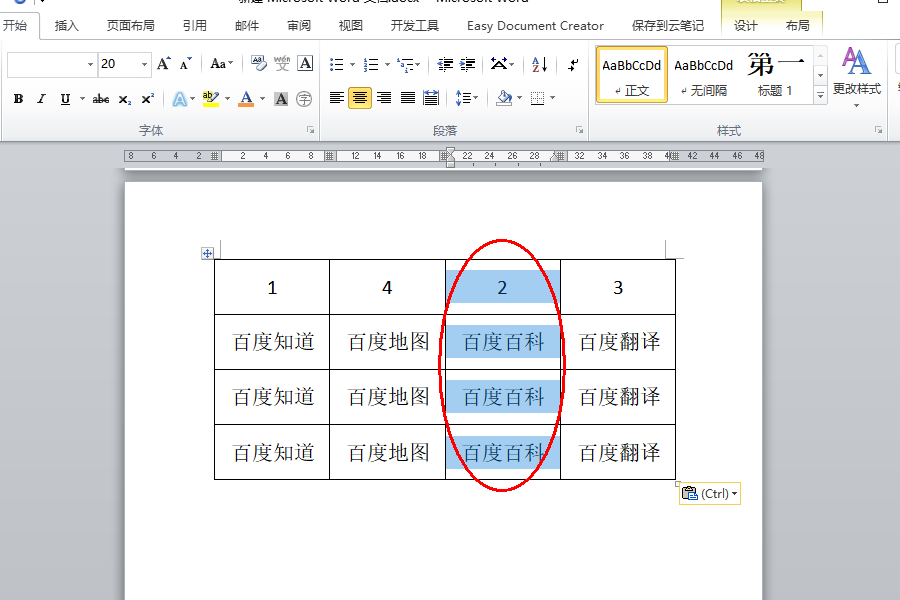The height and width of the screenshot is (600, 900).
Task: Open the font size dropdown showing 20
Action: [144, 64]
